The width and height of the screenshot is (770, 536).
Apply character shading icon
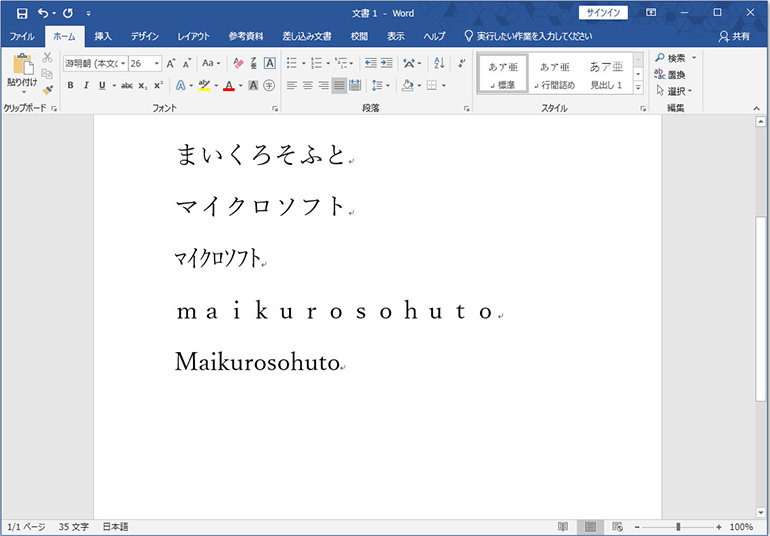coord(253,85)
